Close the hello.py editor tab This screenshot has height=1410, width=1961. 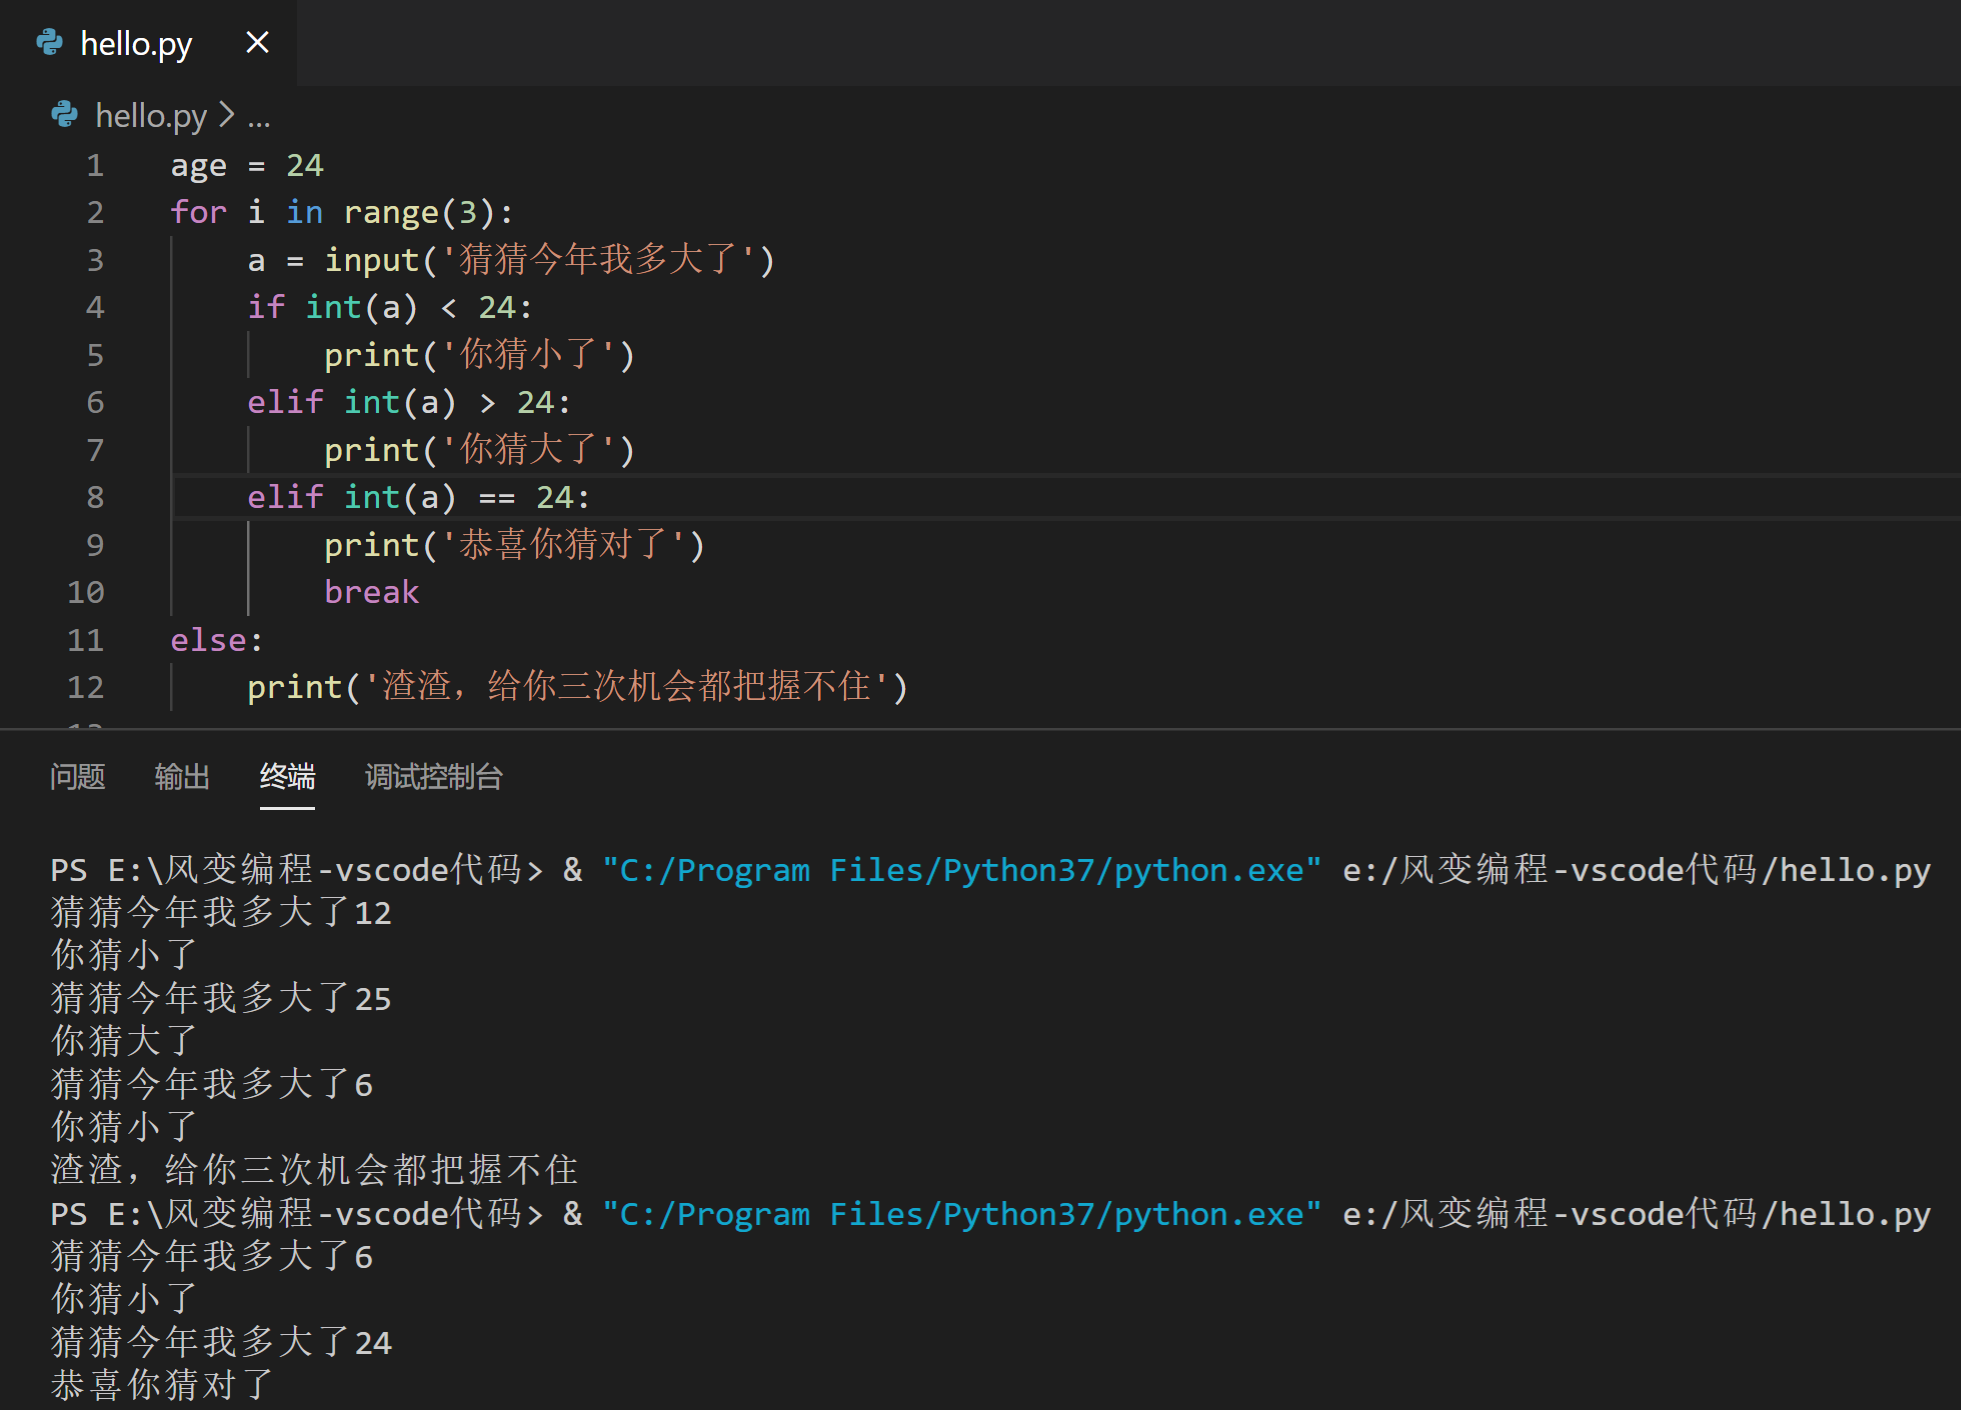tap(257, 43)
